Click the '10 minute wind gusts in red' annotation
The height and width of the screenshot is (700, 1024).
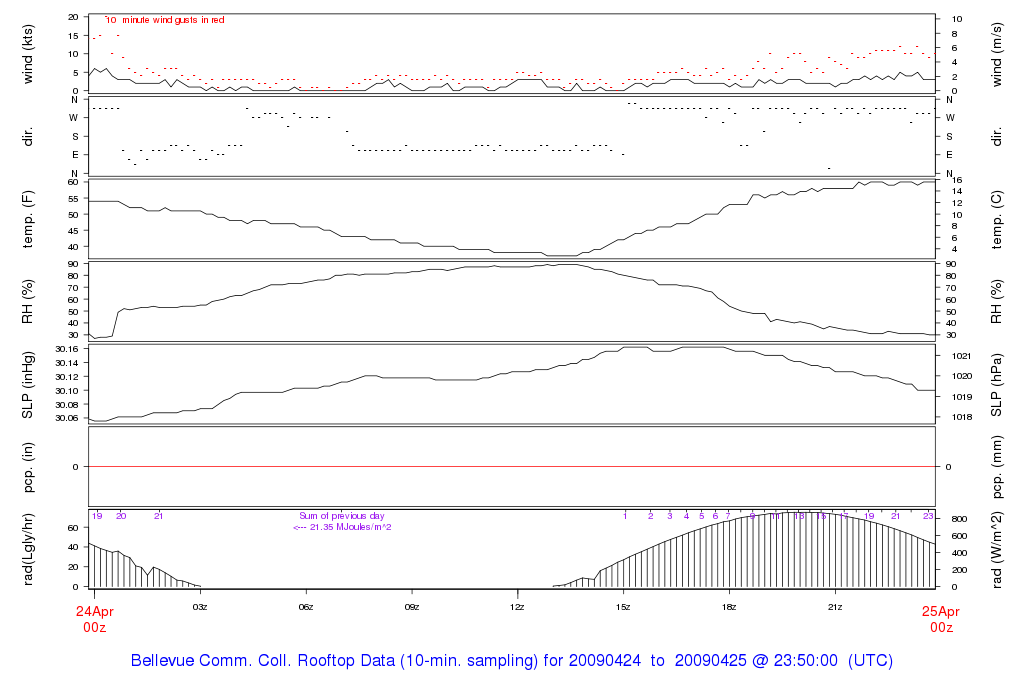pyautogui.click(x=165, y=20)
